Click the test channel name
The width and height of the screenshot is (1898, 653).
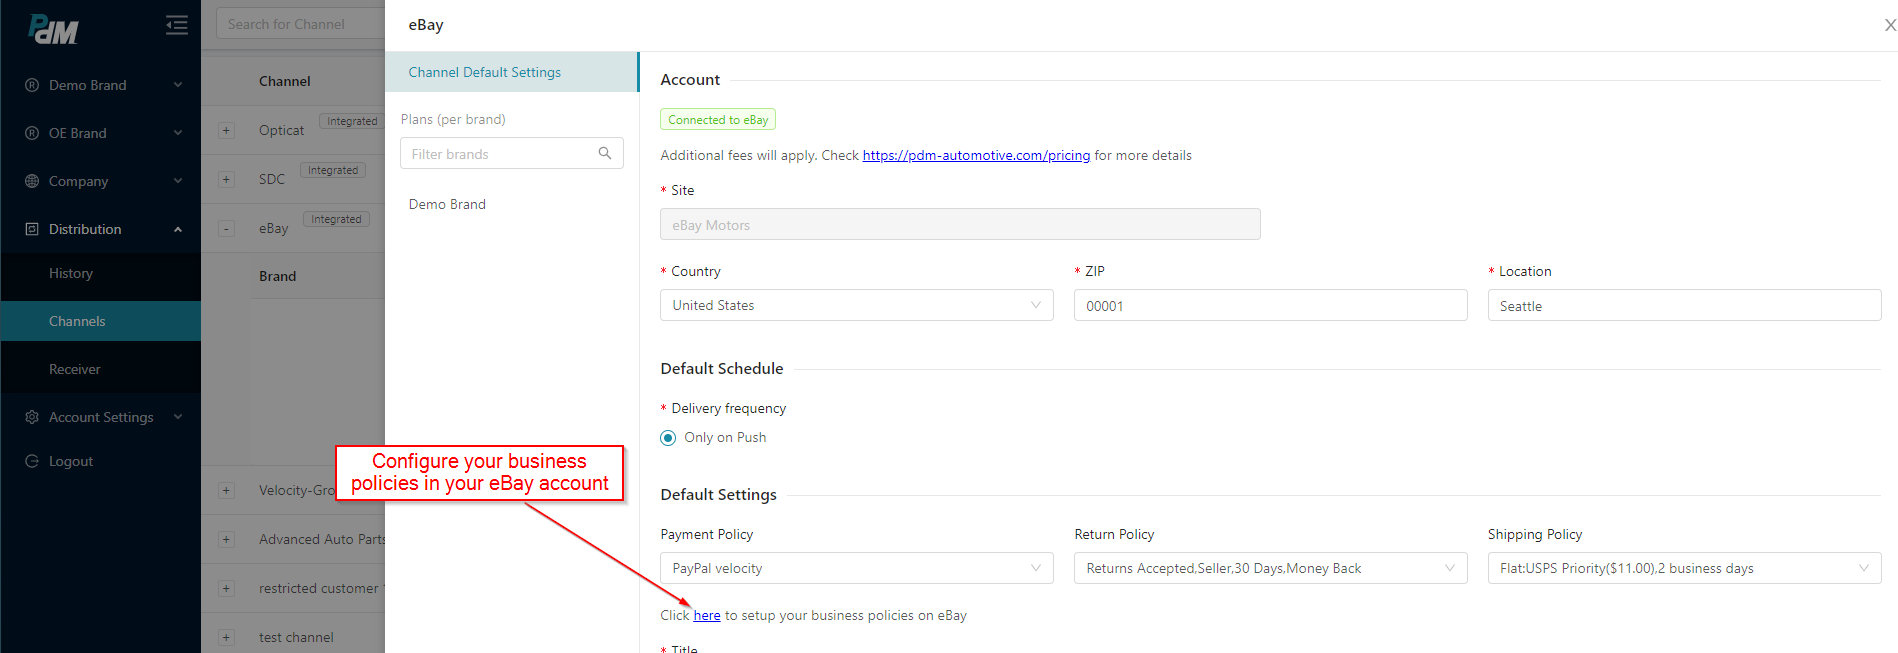296,637
